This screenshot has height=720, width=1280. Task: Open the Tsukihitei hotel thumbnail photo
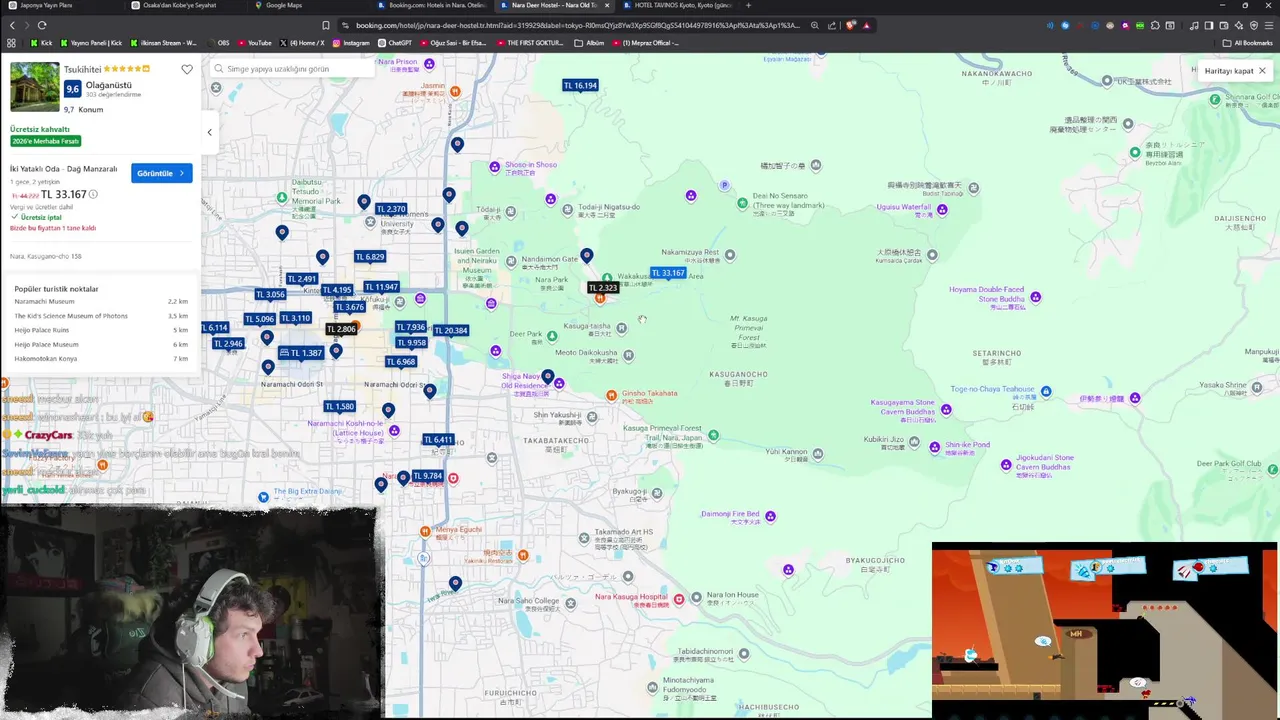pos(34,86)
